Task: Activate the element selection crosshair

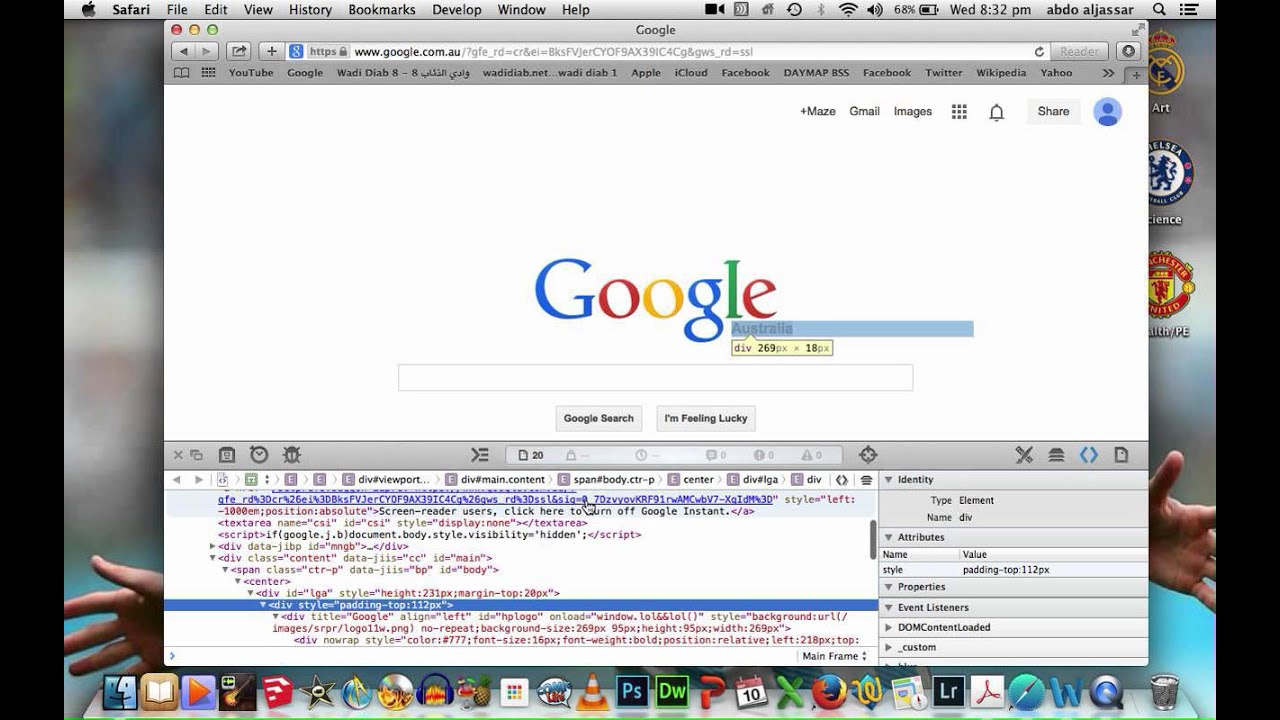Action: tap(868, 455)
